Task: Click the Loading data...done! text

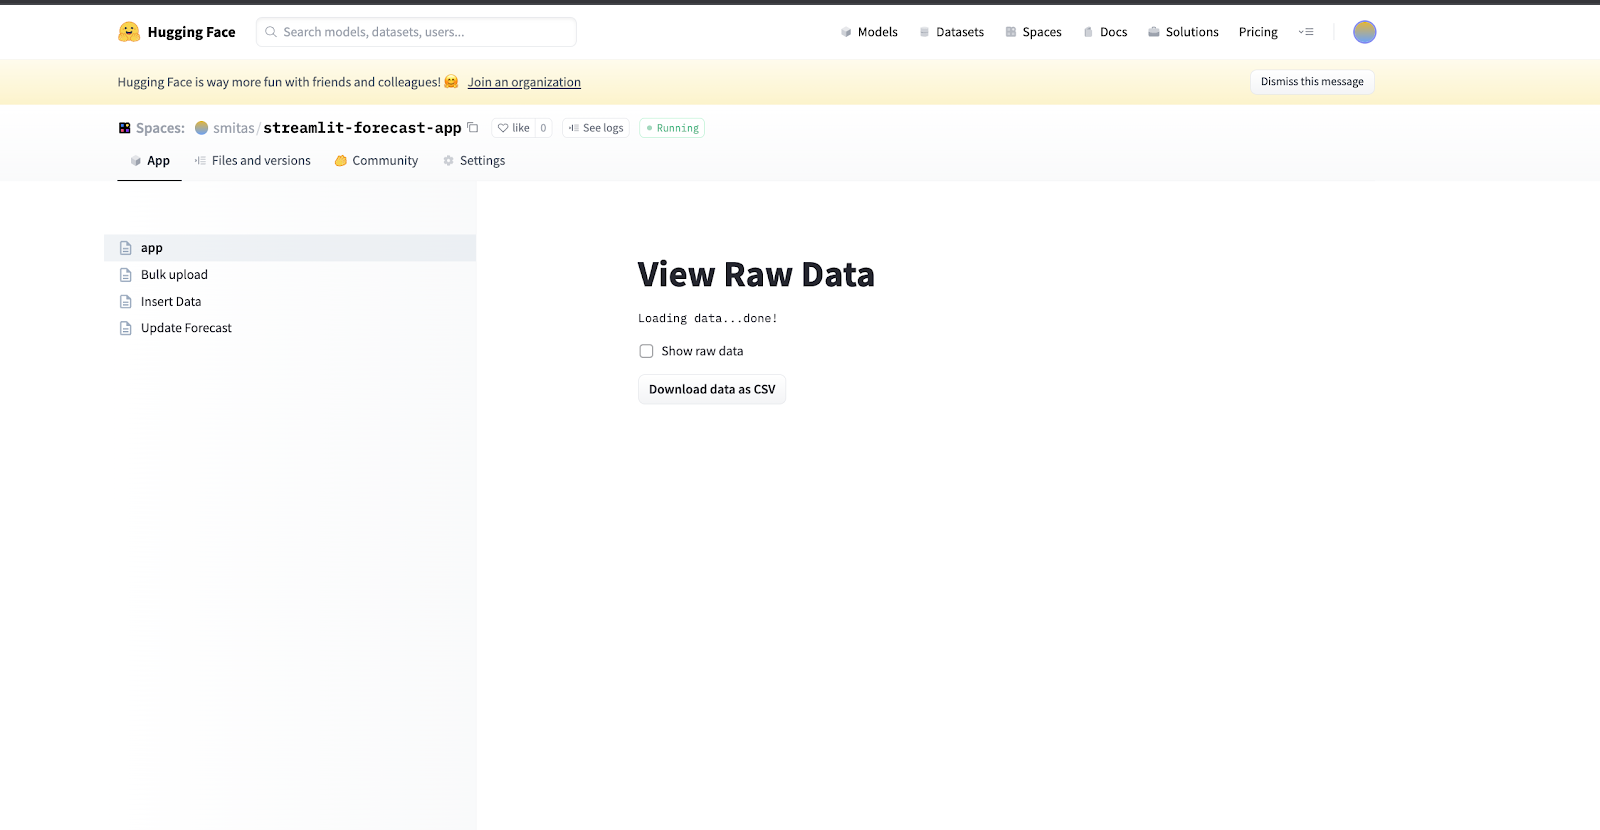Action: click(x=708, y=319)
